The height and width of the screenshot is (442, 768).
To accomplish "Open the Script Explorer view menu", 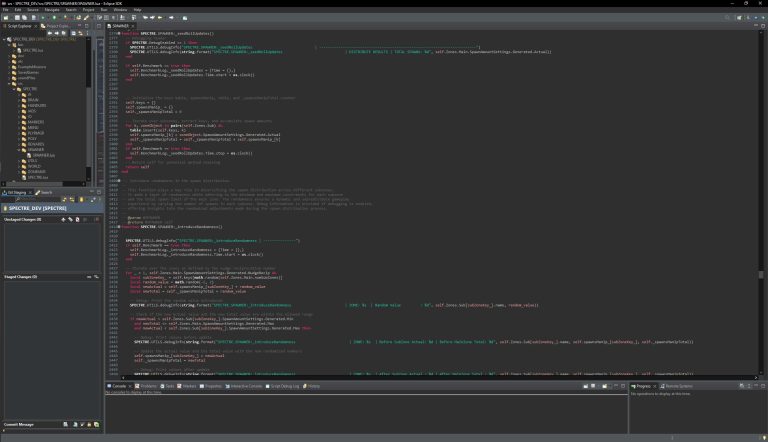I will coord(87,33).
